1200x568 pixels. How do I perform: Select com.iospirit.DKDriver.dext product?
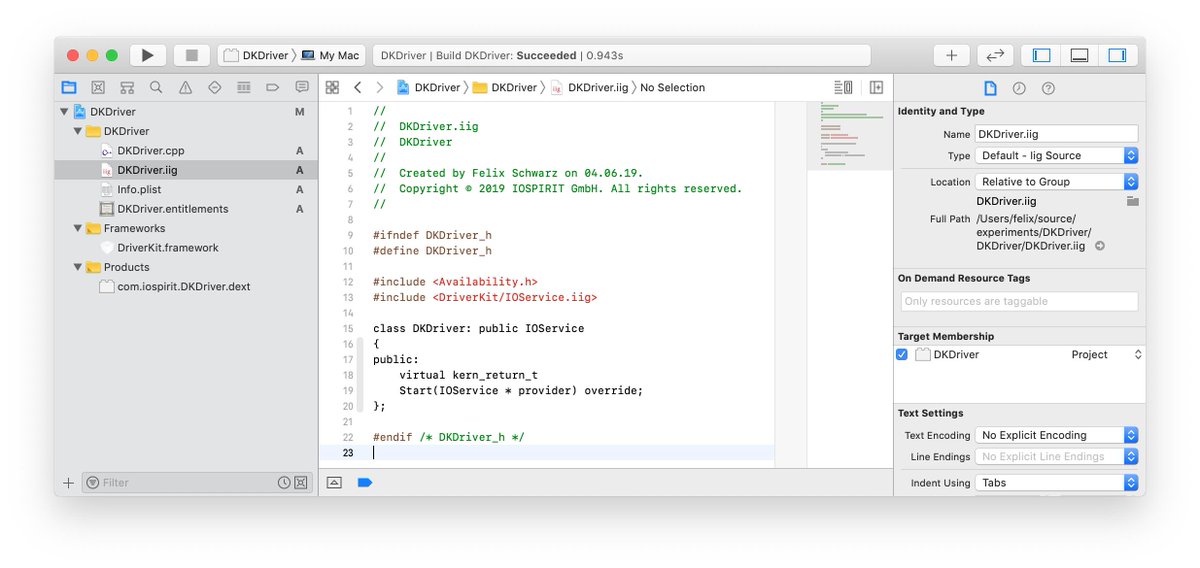pyautogui.click(x=186, y=286)
